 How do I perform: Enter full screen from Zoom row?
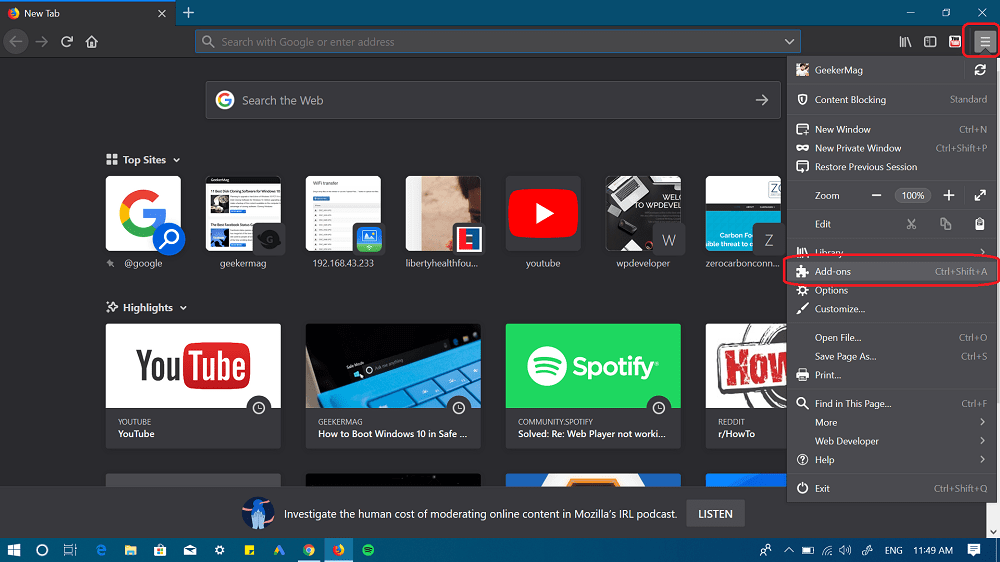[980, 196]
